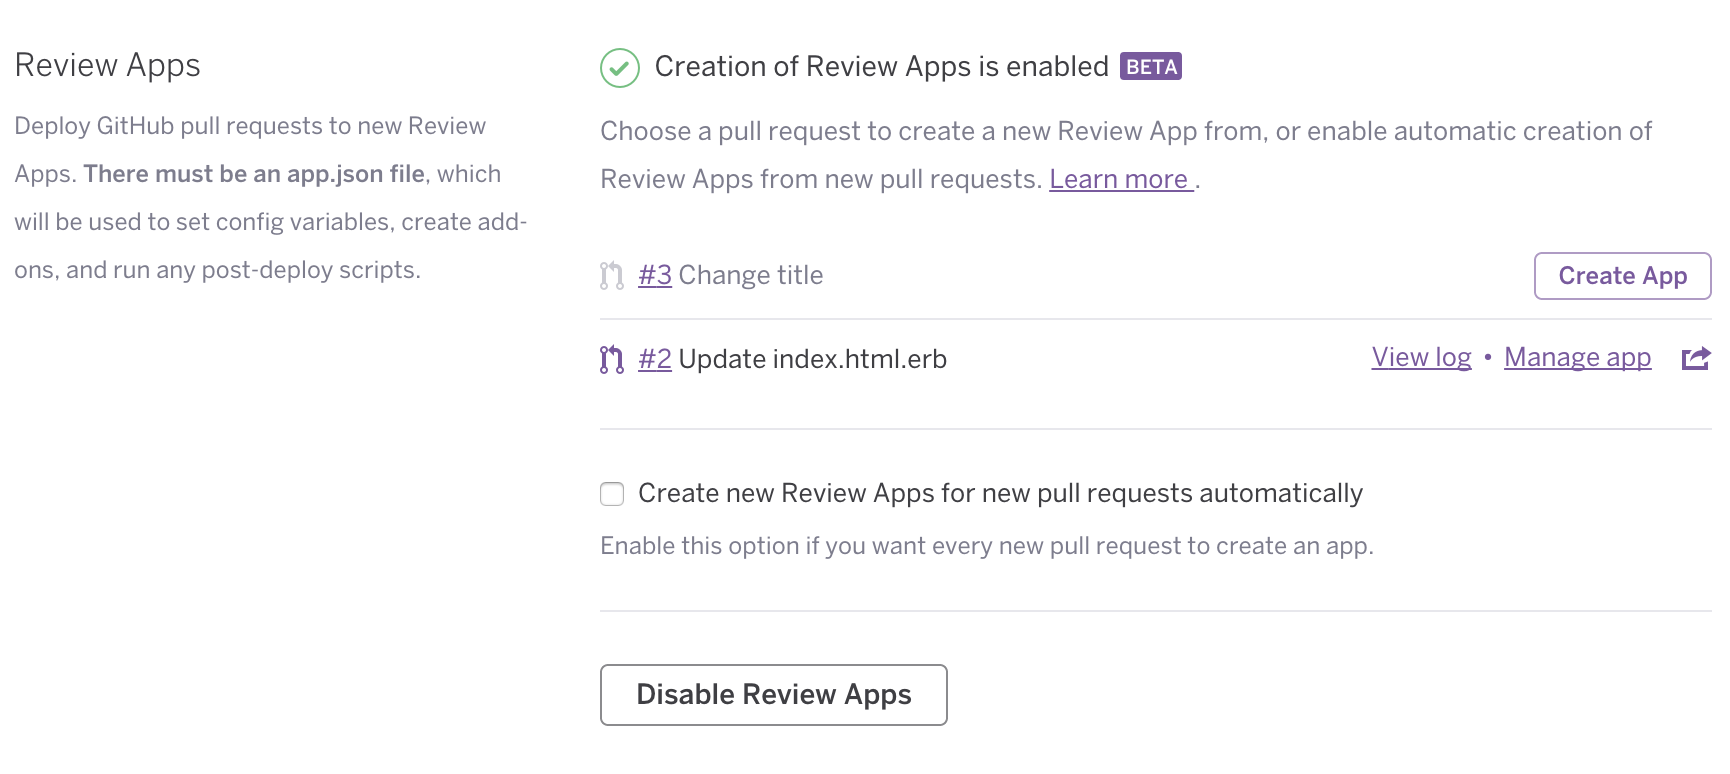This screenshot has width=1730, height=774.
Task: Click the open-in-new-tab share icon
Action: [1695, 358]
